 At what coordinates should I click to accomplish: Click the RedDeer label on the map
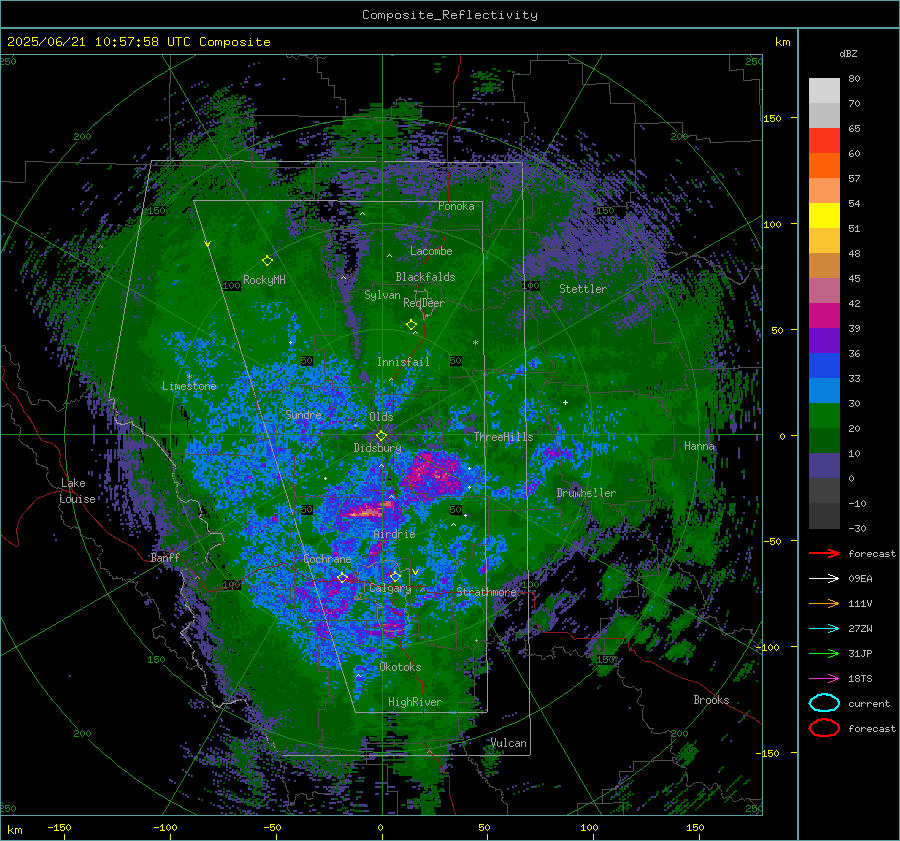tap(424, 303)
